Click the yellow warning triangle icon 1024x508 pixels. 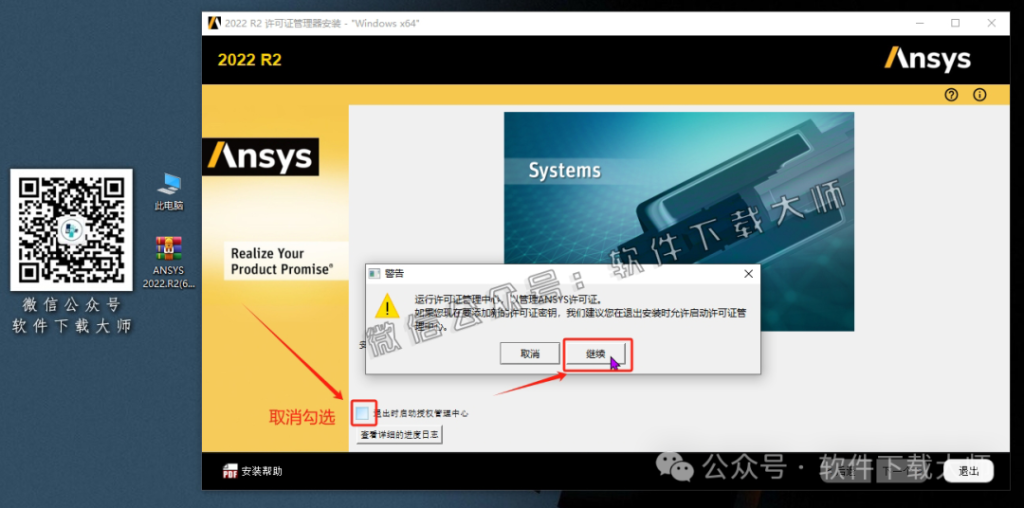coord(387,306)
